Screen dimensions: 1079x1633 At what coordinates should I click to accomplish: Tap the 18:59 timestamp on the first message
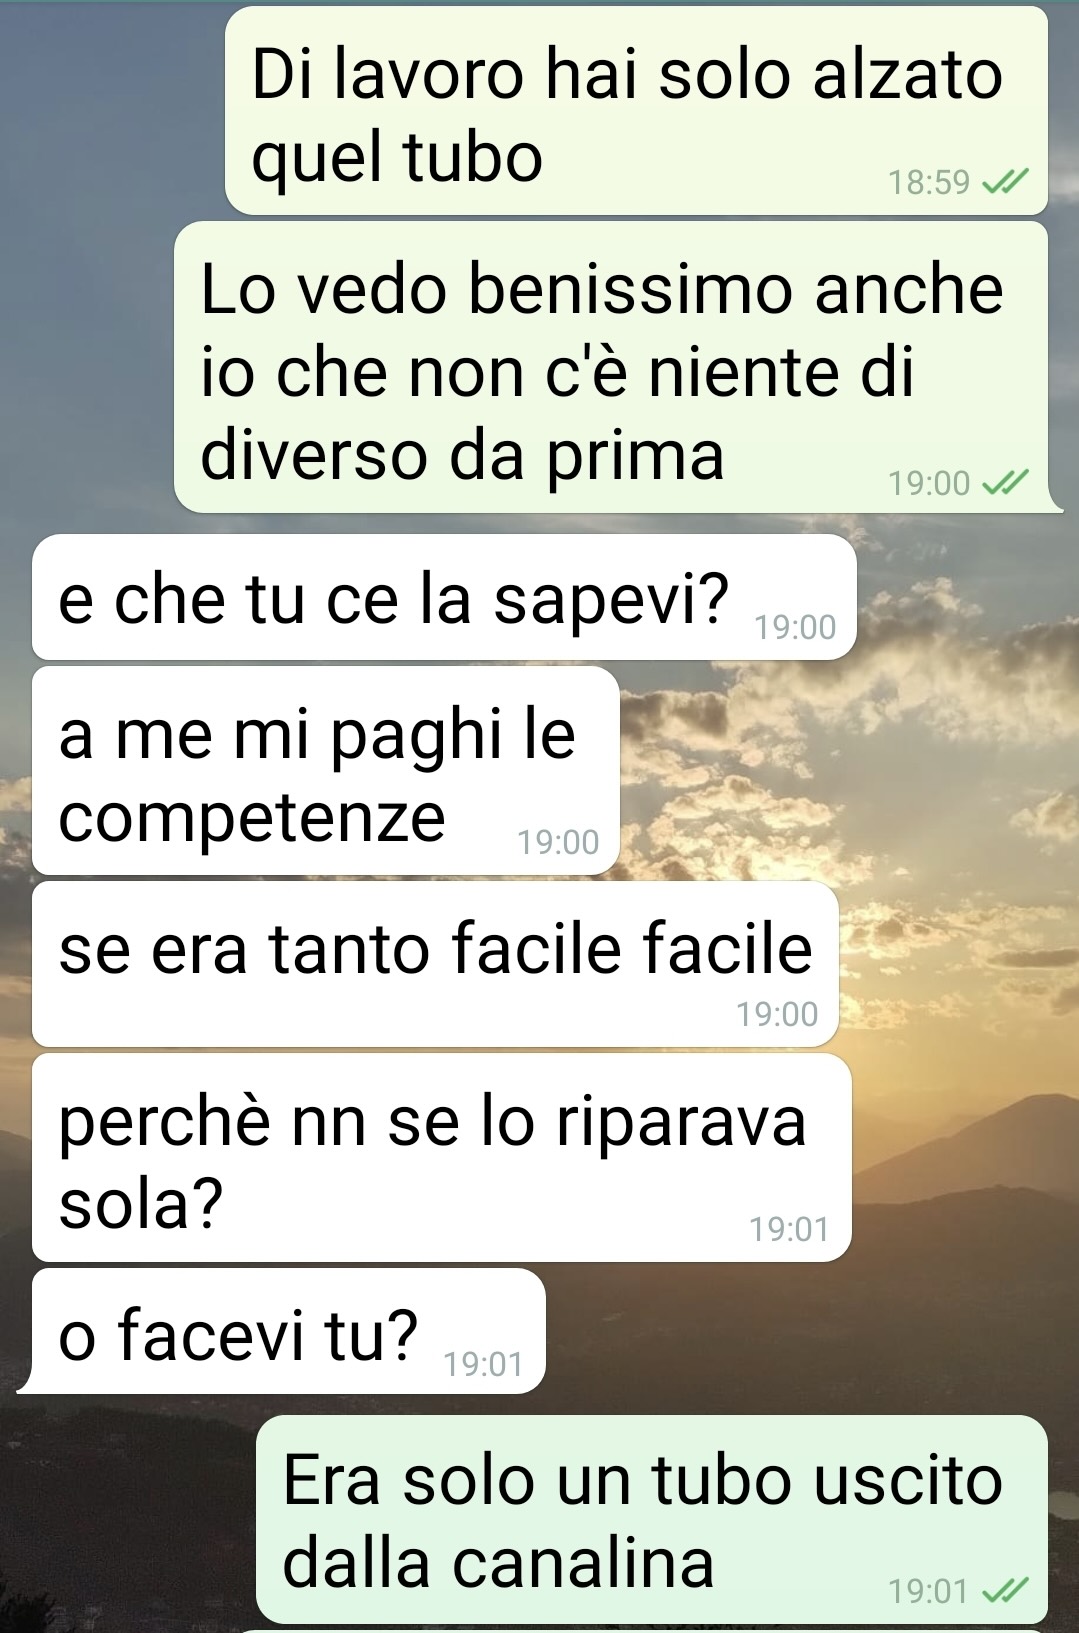(x=929, y=183)
